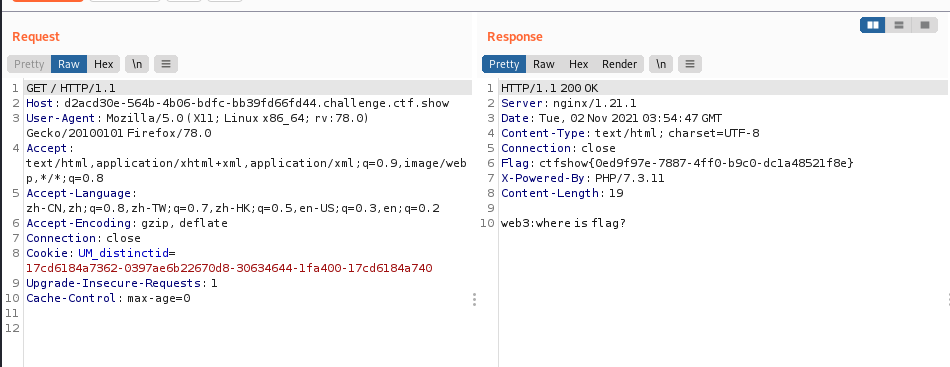Click the Response panel title

(514, 36)
